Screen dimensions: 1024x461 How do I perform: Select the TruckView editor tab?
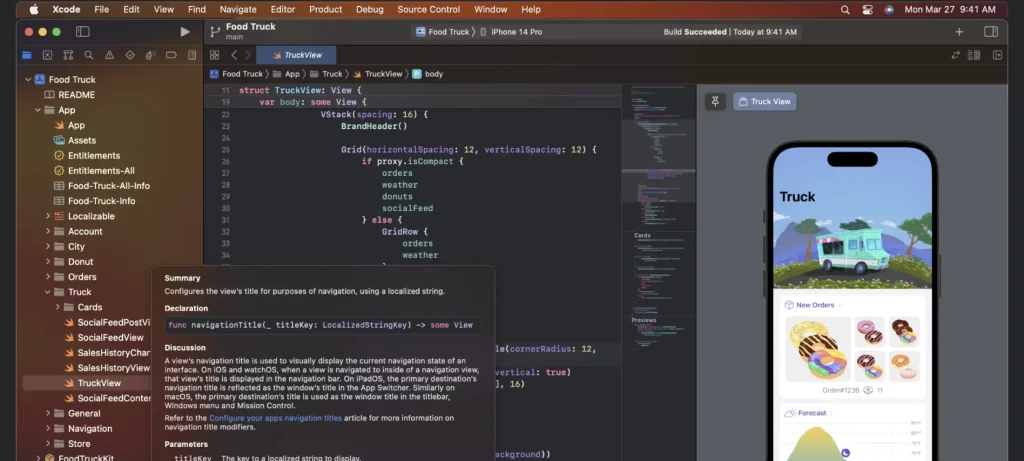tap(296, 55)
